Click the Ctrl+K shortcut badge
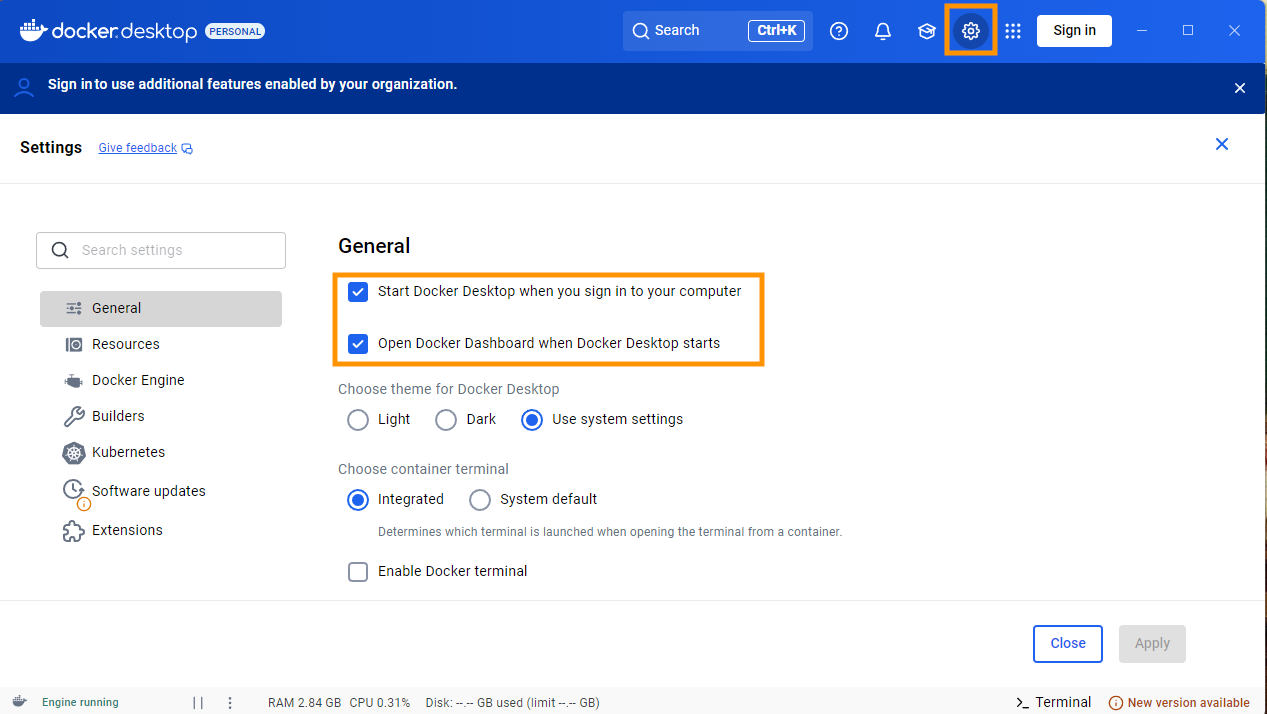The width and height of the screenshot is (1267, 714). tap(776, 31)
